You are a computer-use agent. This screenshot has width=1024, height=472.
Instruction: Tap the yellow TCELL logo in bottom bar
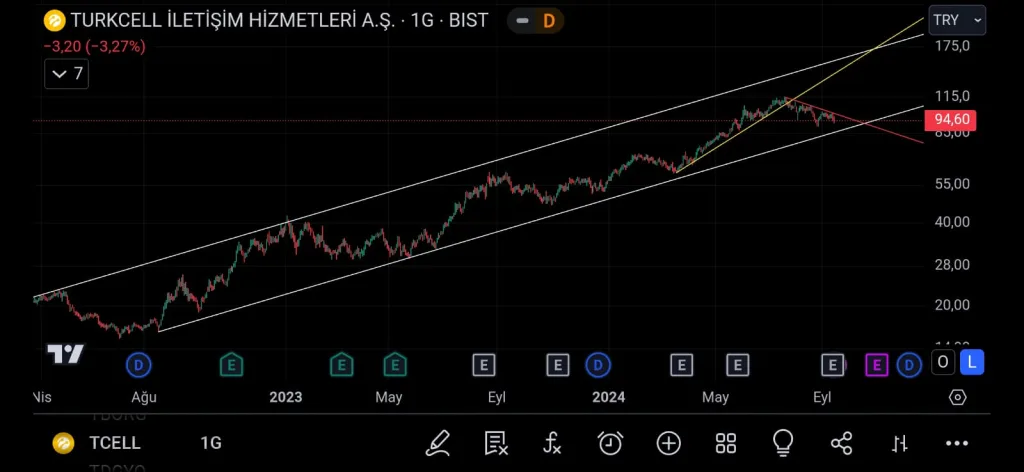pos(63,443)
